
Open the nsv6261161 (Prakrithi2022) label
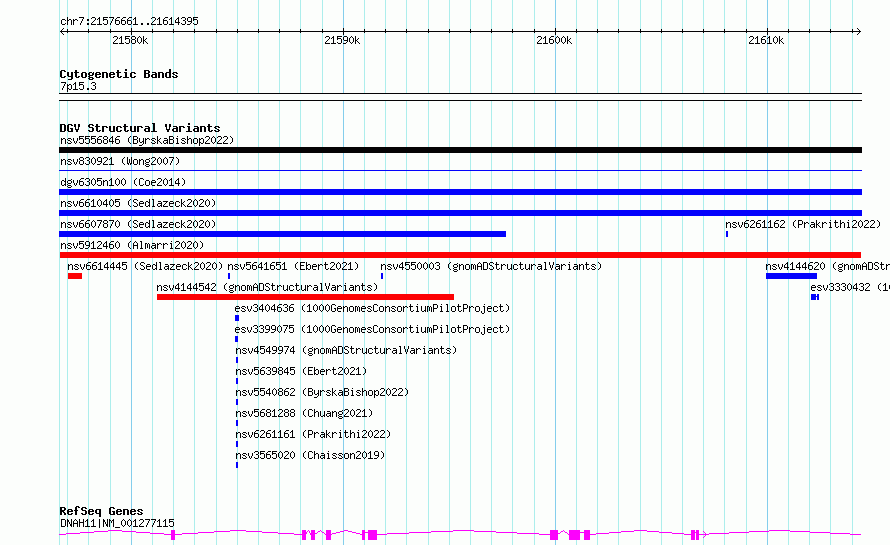pos(313,434)
